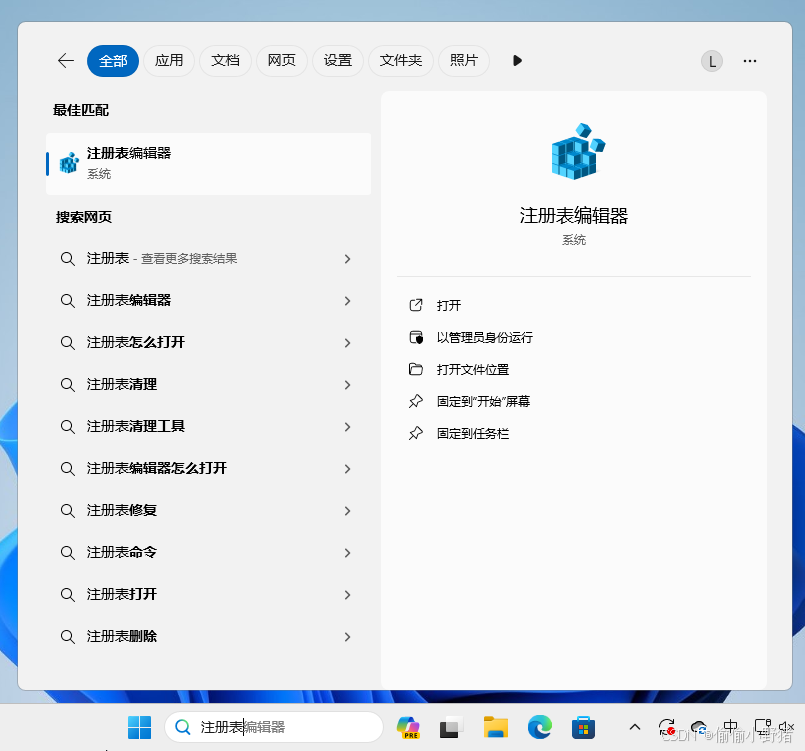Click the back arrow at top left
This screenshot has width=805, height=751.
tap(65, 61)
